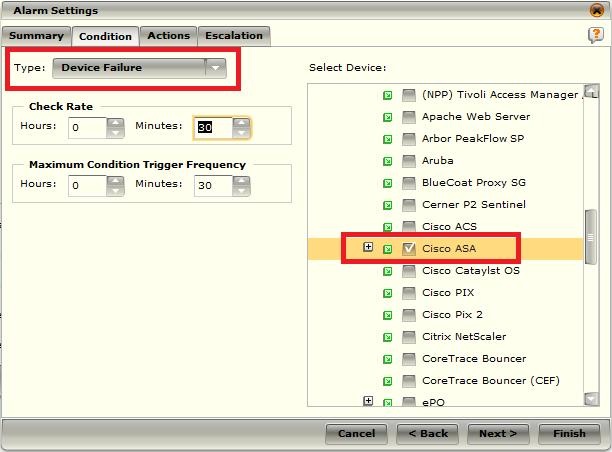
Task: Focus the Trigger Frequency Minutes field
Action: pyautogui.click(x=213, y=186)
